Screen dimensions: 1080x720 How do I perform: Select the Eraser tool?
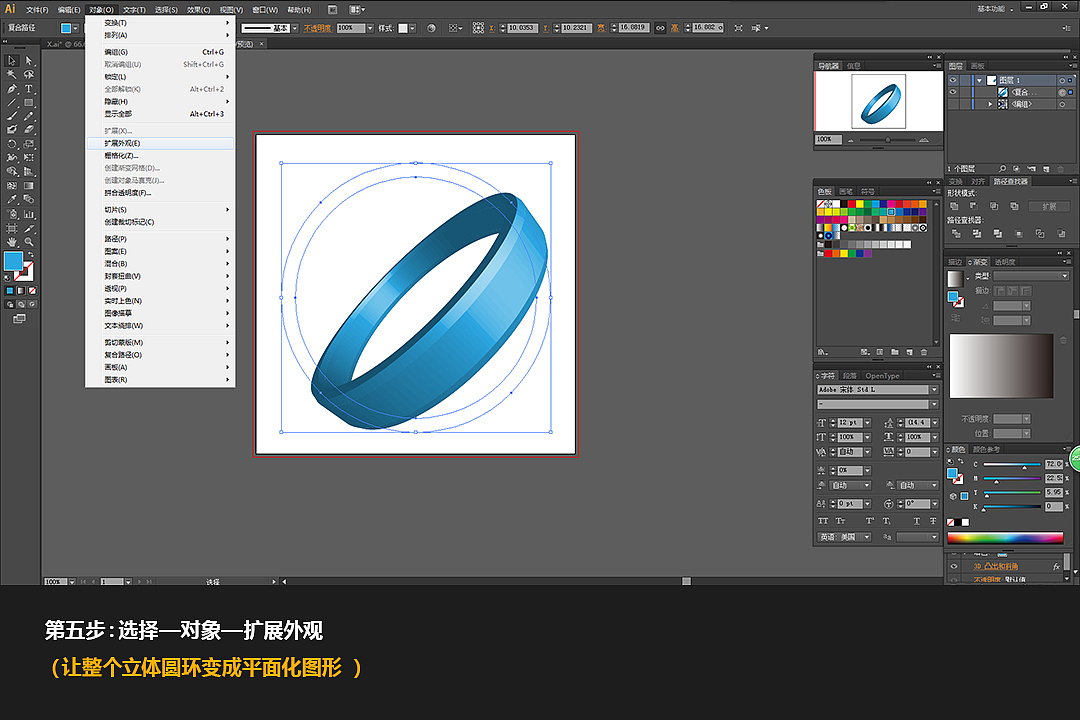(x=29, y=130)
